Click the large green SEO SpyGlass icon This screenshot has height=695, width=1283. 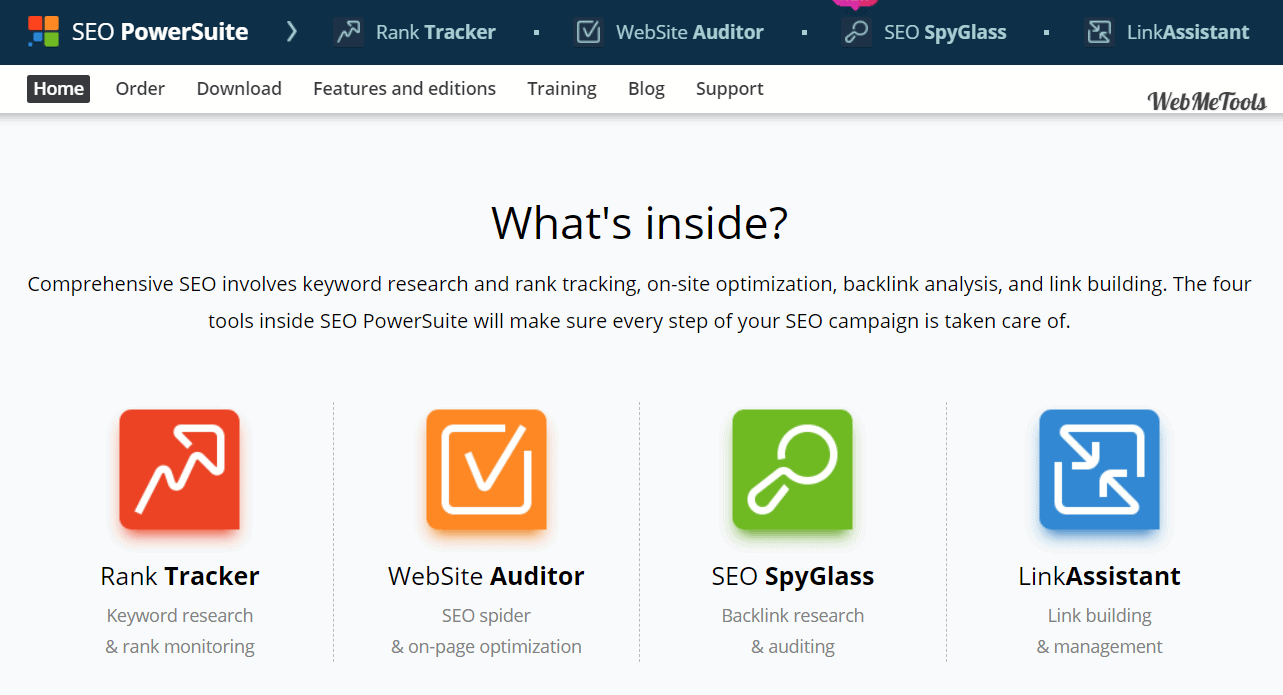tap(793, 469)
